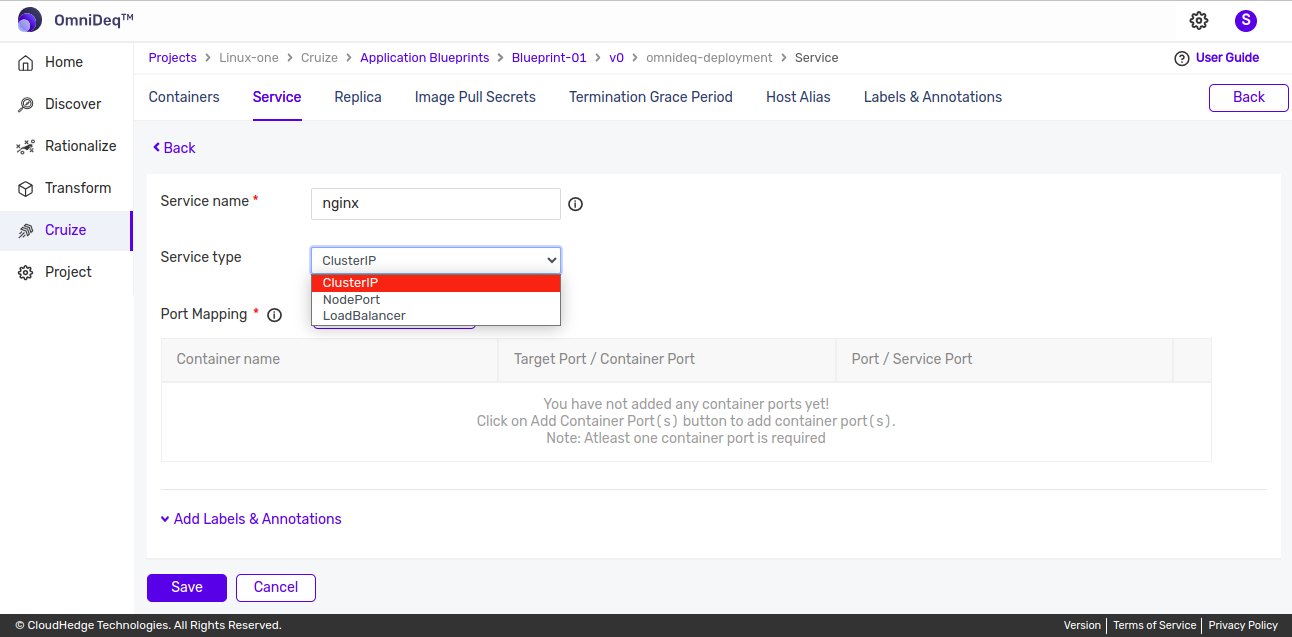This screenshot has height=637, width=1292.
Task: Show info tooltip beside Service name
Action: (x=575, y=204)
